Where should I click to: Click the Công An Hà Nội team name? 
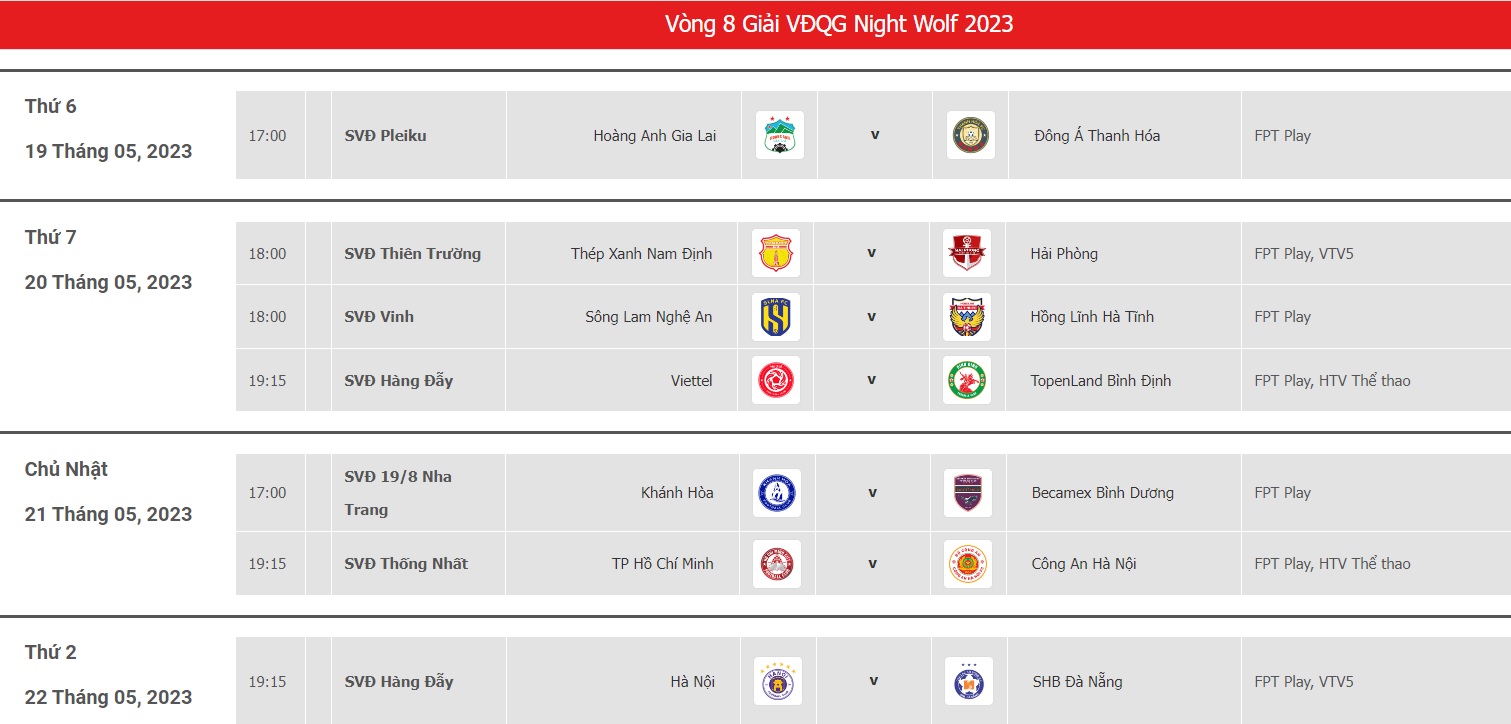tap(1084, 564)
